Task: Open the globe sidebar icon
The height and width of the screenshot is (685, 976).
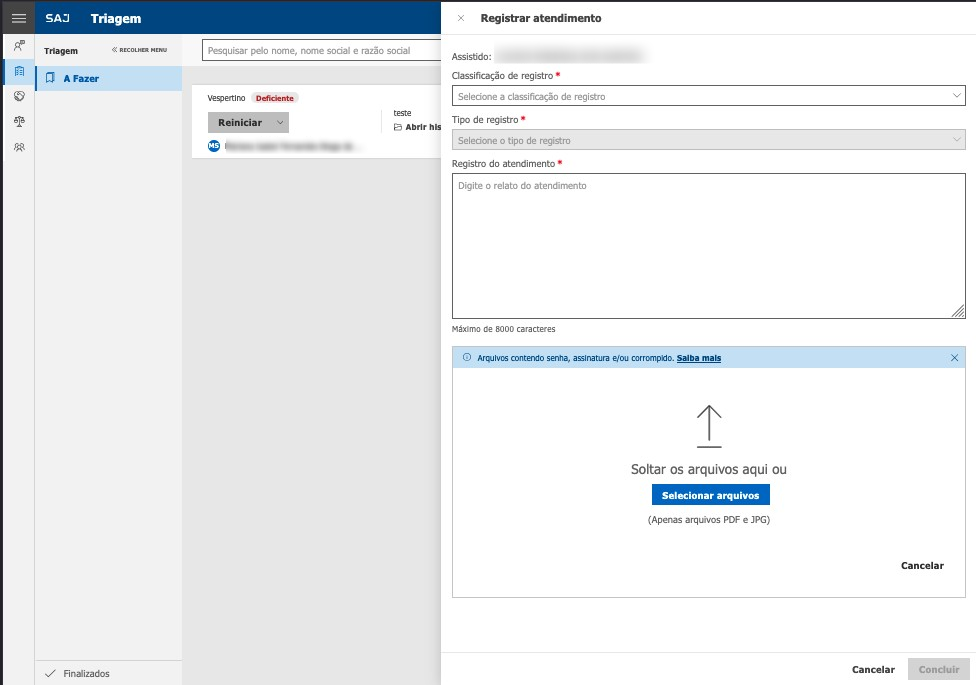Action: click(19, 96)
